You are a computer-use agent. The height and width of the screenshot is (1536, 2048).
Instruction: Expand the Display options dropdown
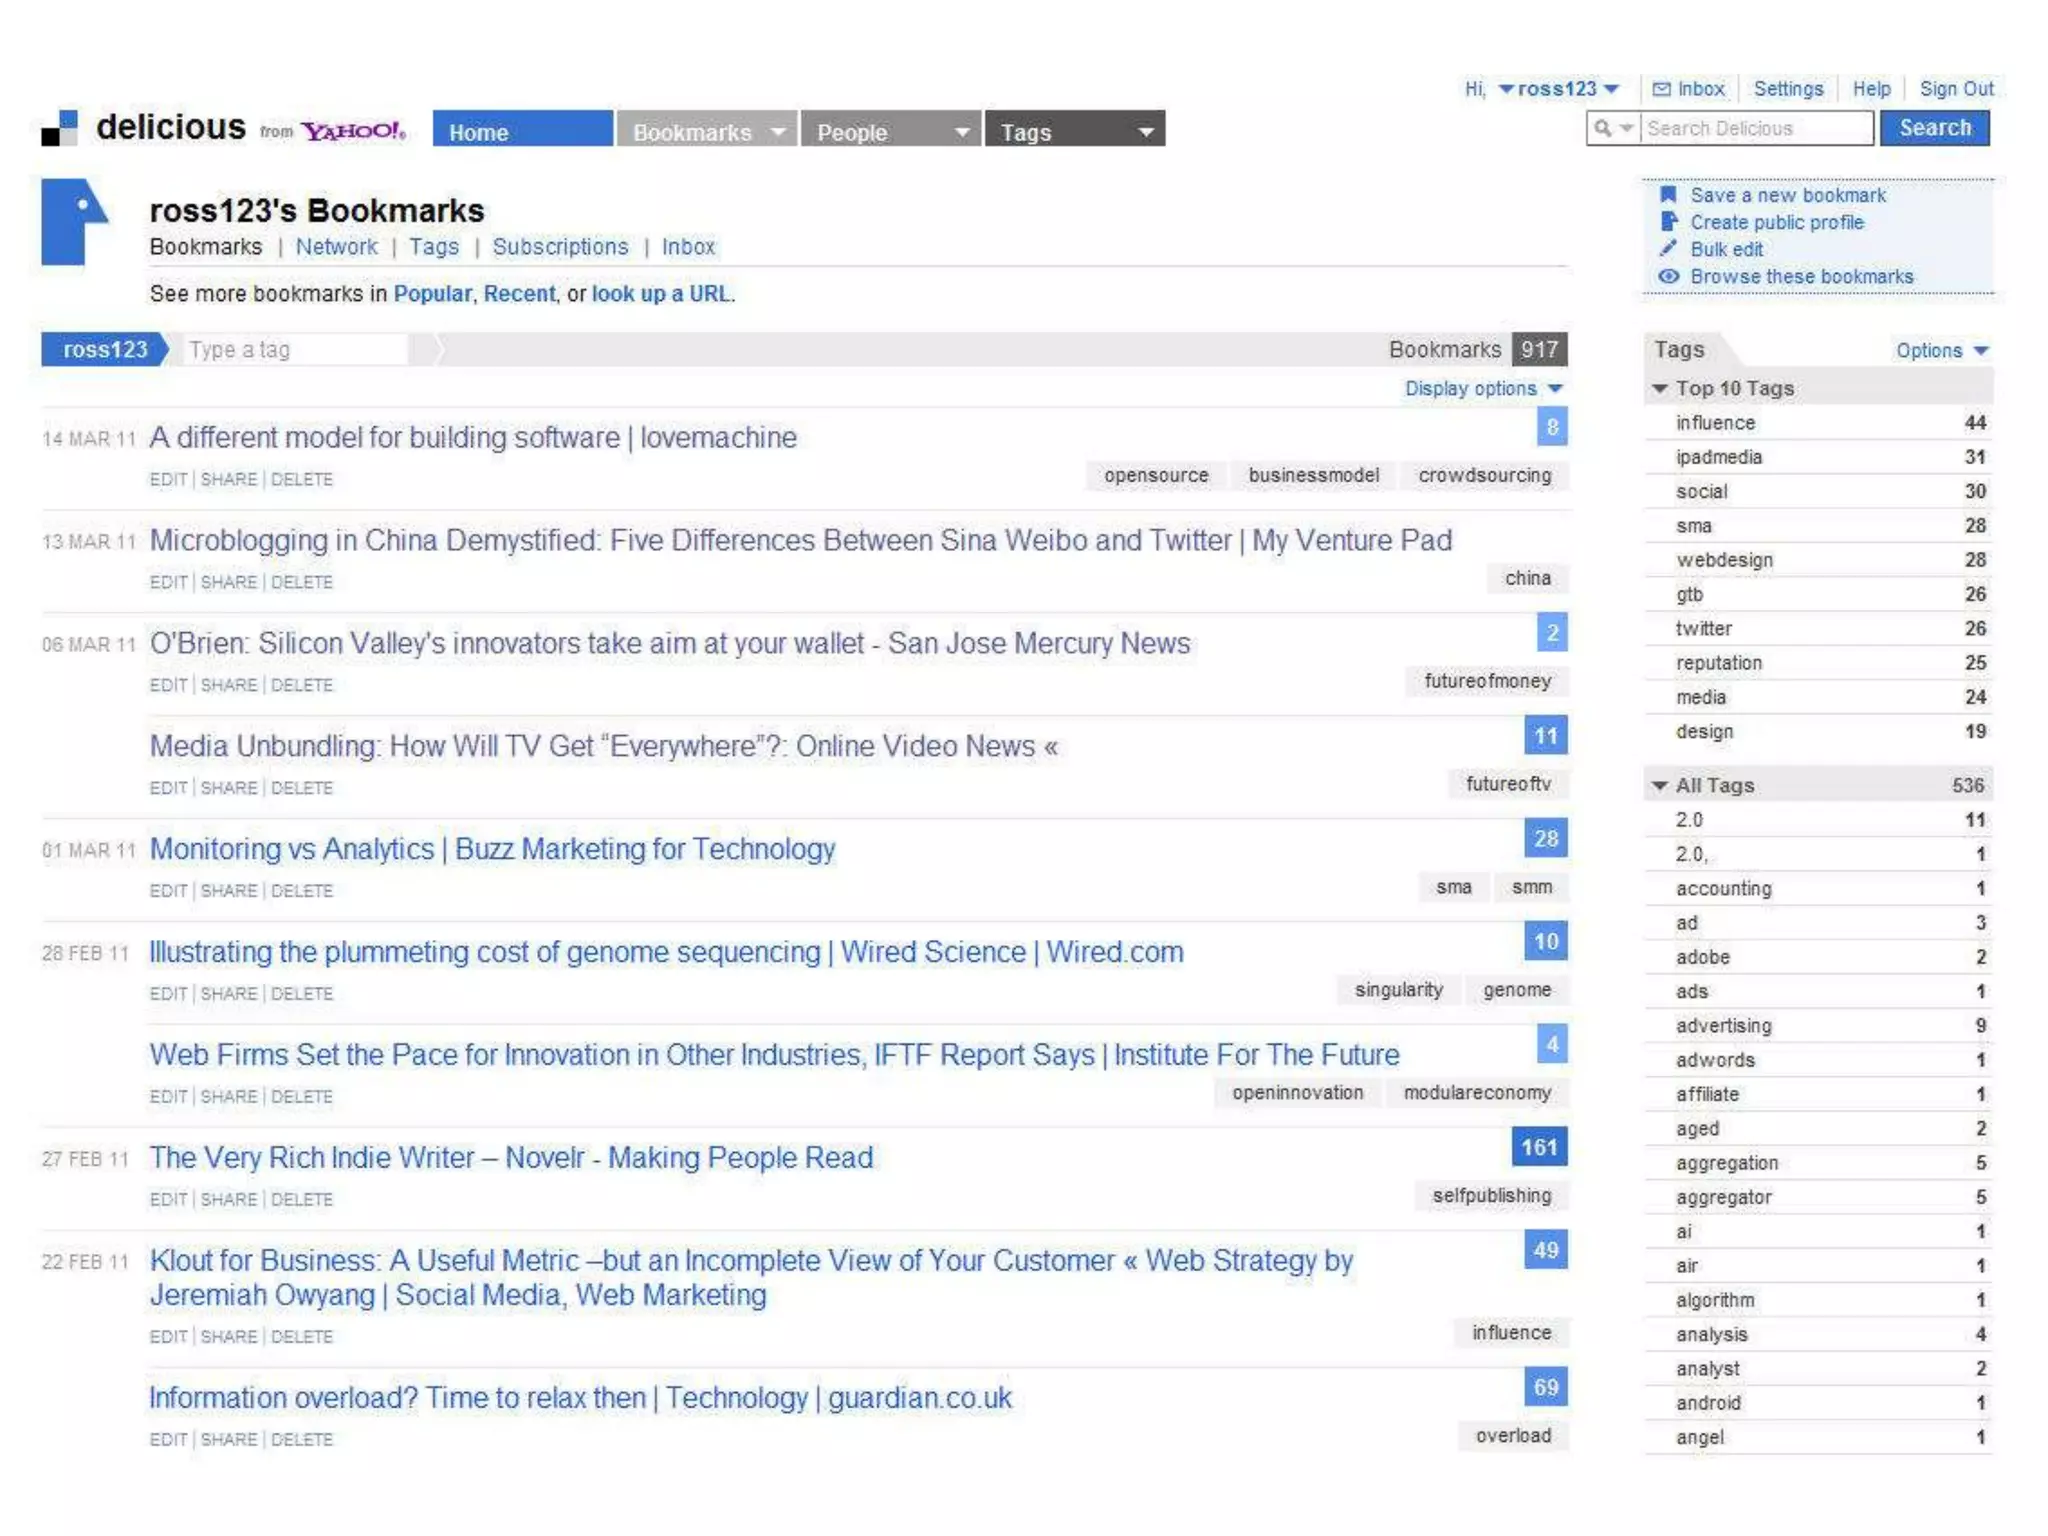click(1482, 388)
